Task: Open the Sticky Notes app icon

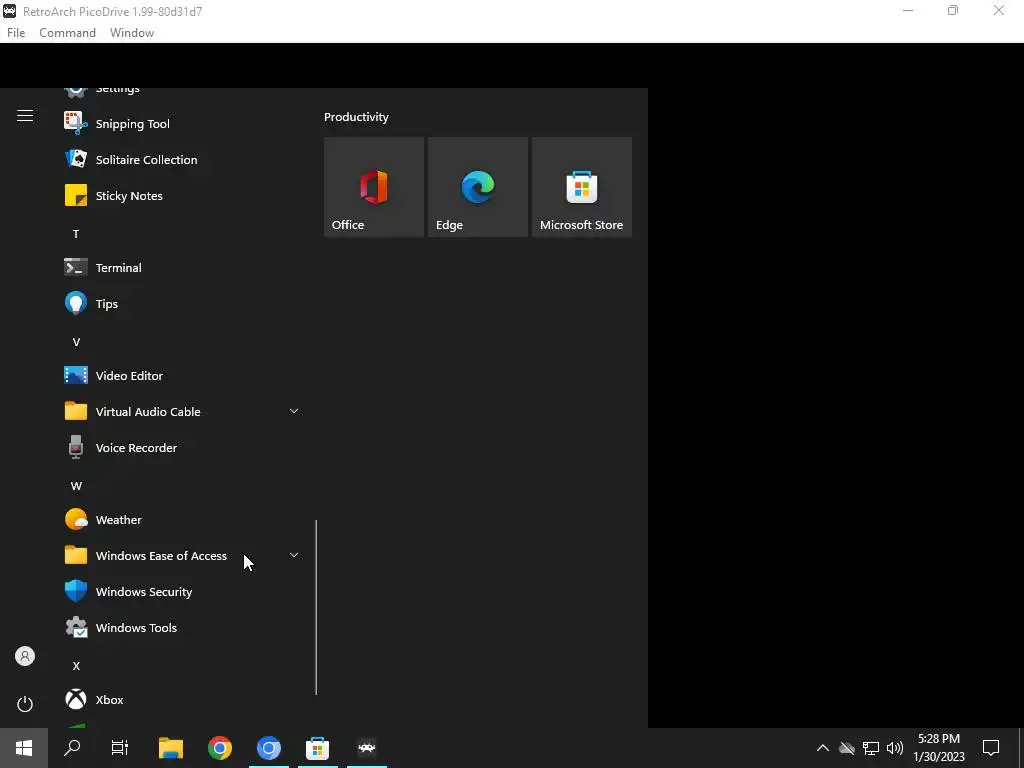Action: tap(76, 195)
